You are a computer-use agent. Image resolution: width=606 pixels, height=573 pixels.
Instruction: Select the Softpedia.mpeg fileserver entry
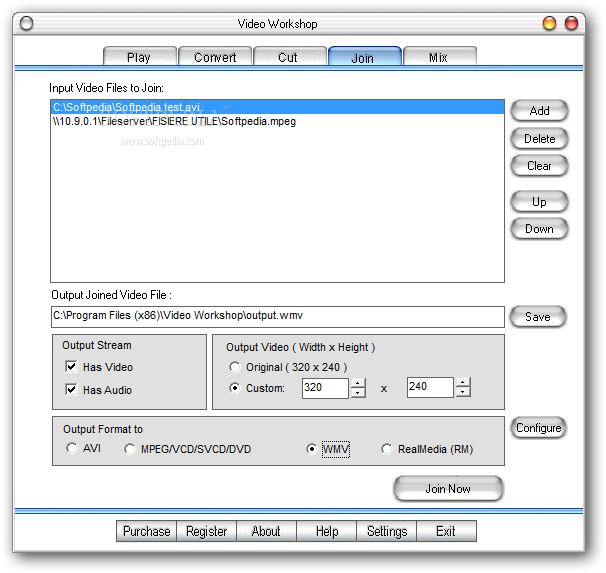click(x=277, y=121)
